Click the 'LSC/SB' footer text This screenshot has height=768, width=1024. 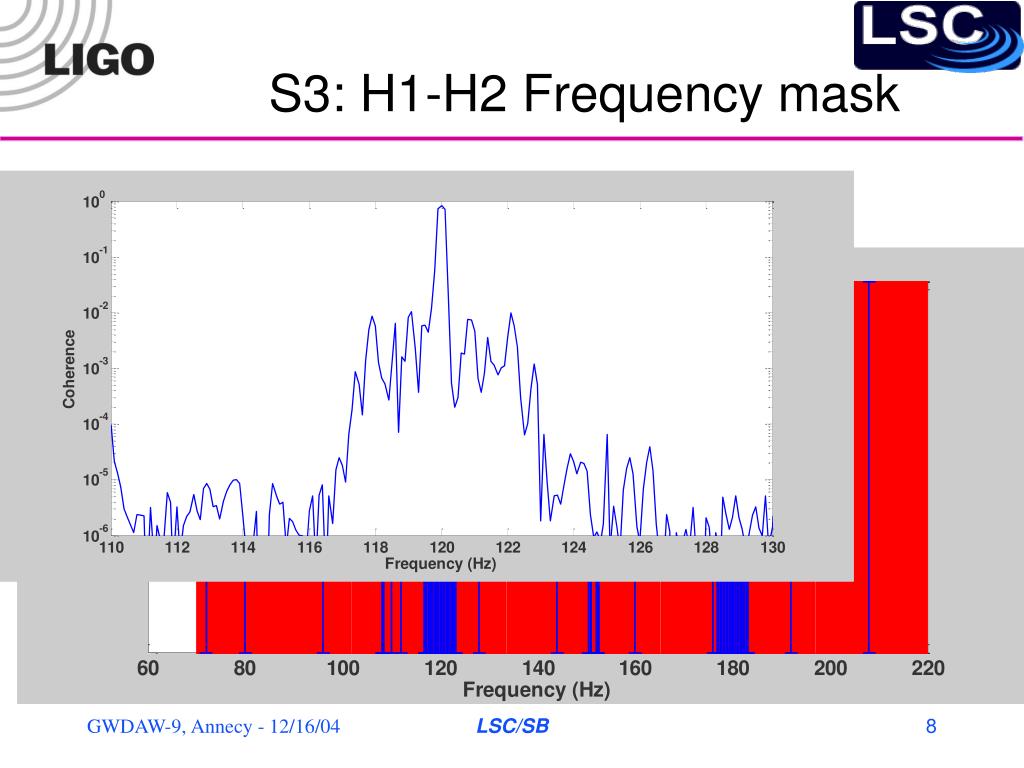[x=513, y=726]
